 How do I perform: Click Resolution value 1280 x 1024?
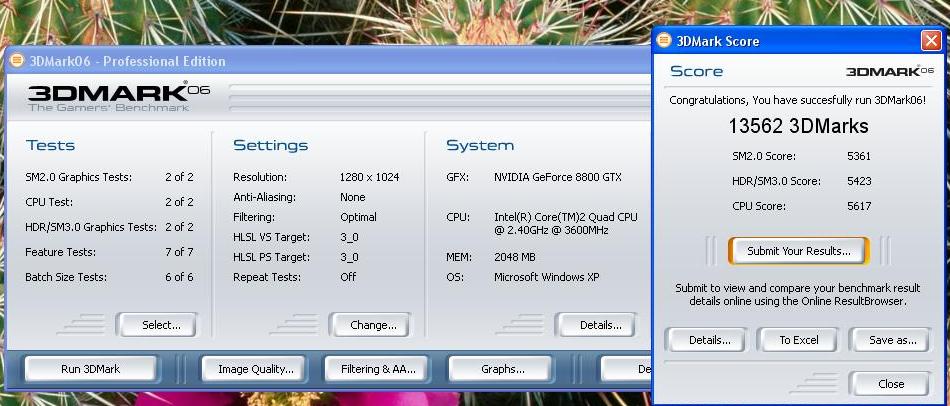370,178
